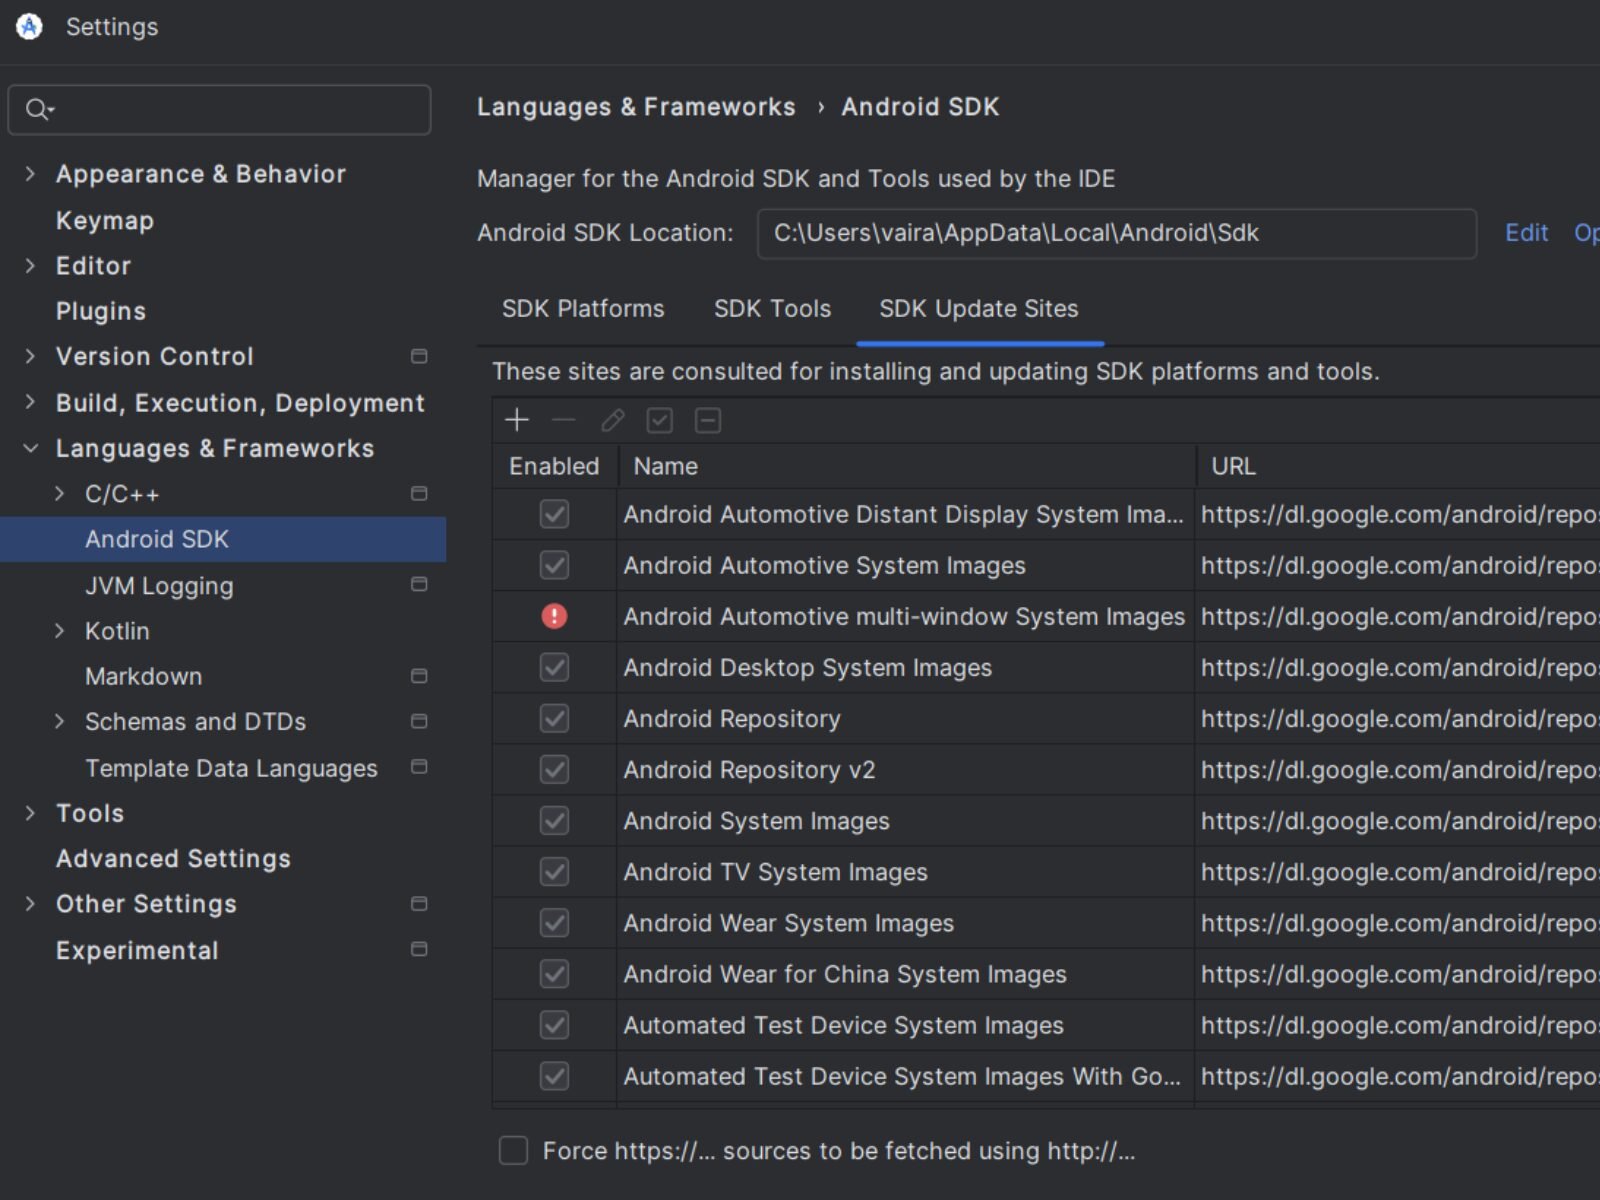Click project-level icon beside C/C++
1600x1200 pixels.
419,493
